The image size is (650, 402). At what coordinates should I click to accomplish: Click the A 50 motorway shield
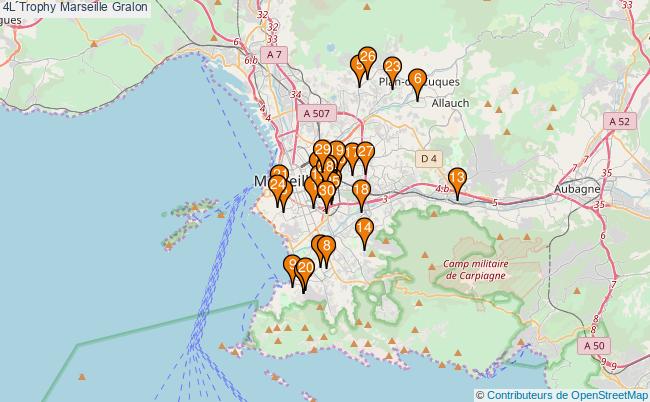(x=592, y=345)
